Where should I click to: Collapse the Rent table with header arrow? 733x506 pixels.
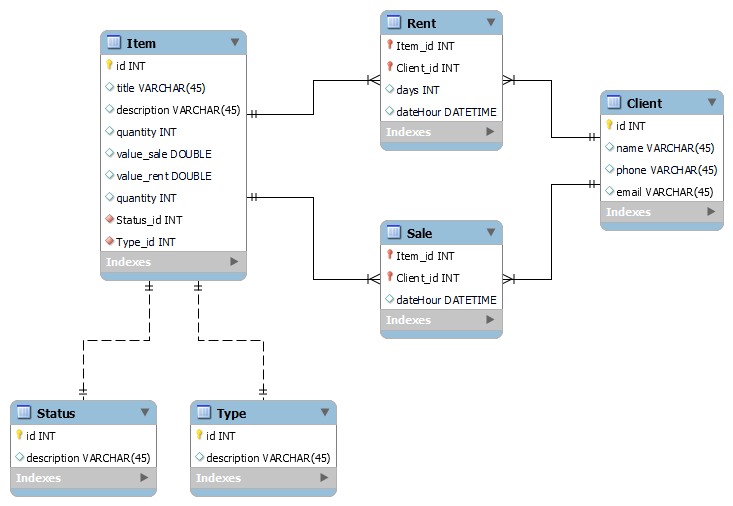click(491, 22)
